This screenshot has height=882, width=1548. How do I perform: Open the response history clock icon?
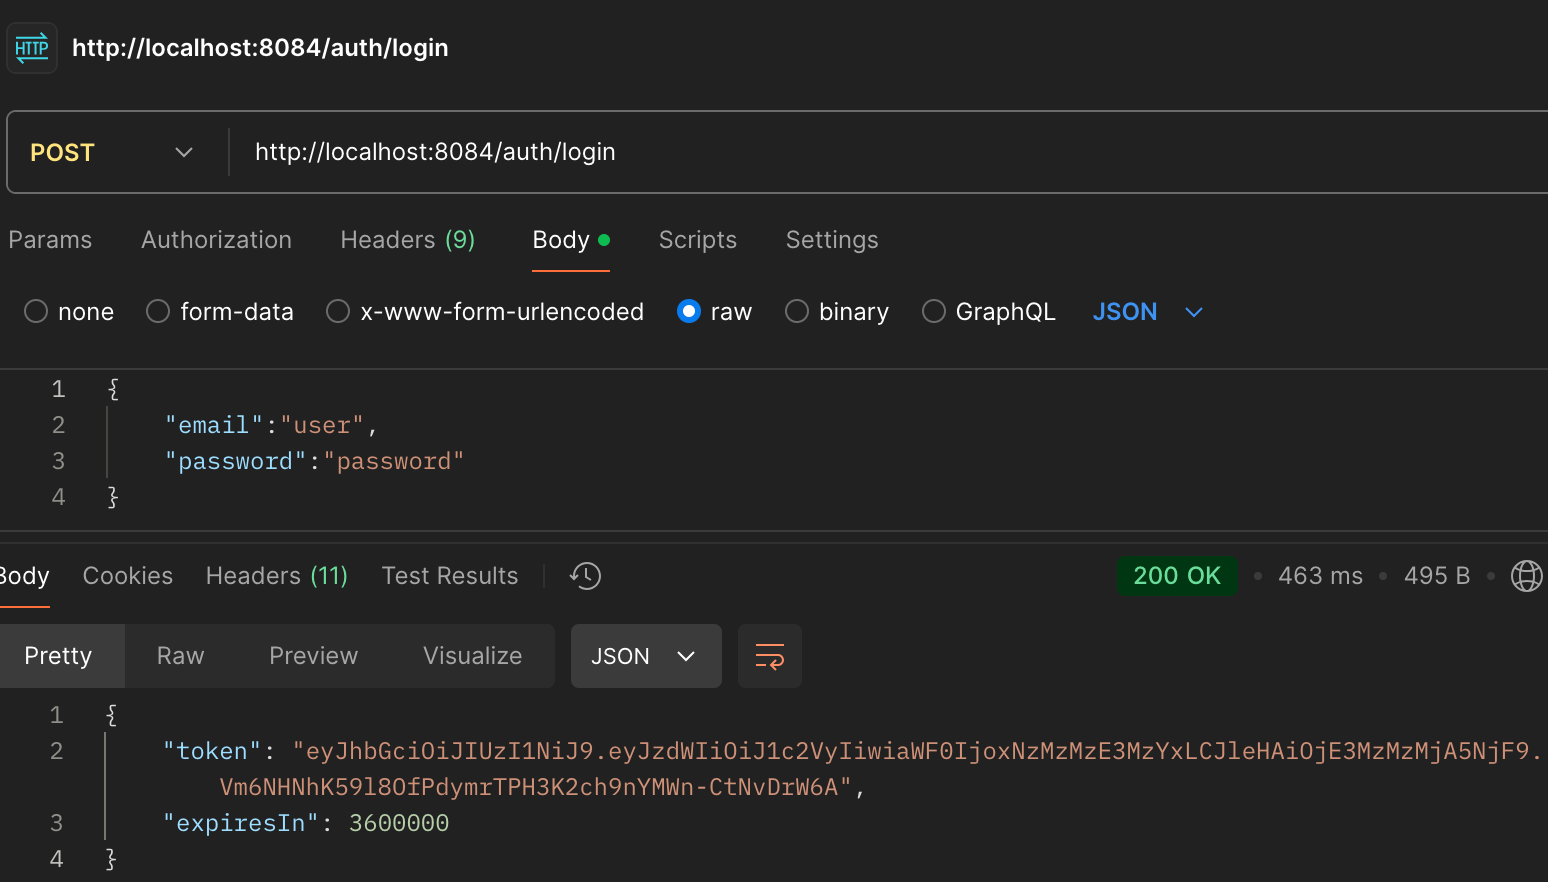click(585, 576)
